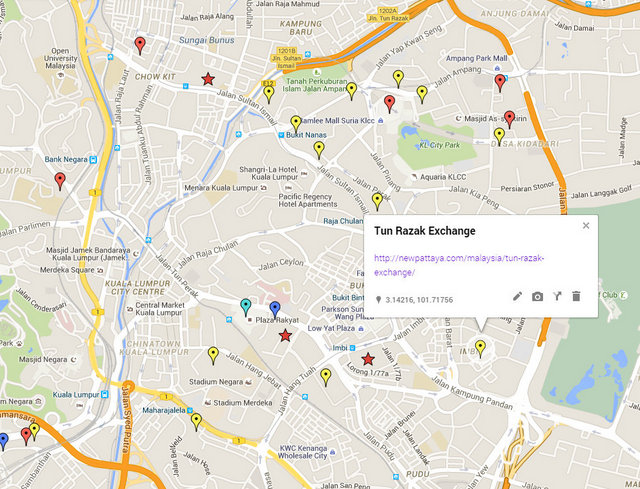
Task: Delete the place with the trash icon
Action: [x=576, y=296]
